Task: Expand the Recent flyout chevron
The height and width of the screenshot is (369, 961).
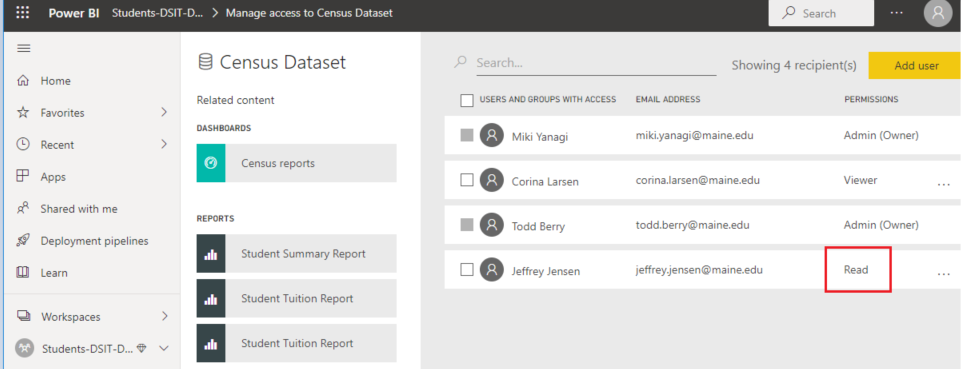Action: pyautogui.click(x=164, y=144)
